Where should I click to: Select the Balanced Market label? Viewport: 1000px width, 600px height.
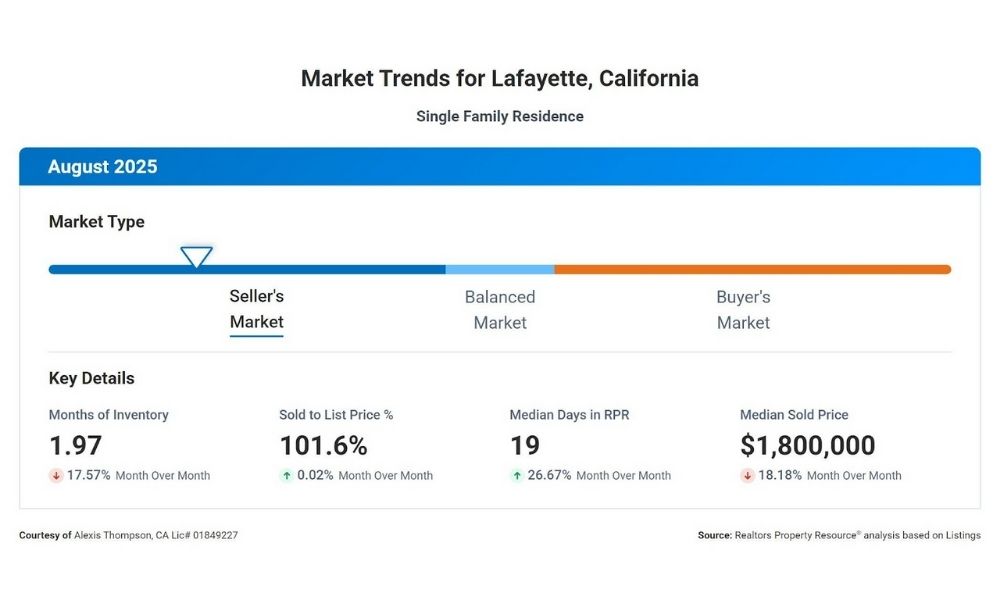500,310
